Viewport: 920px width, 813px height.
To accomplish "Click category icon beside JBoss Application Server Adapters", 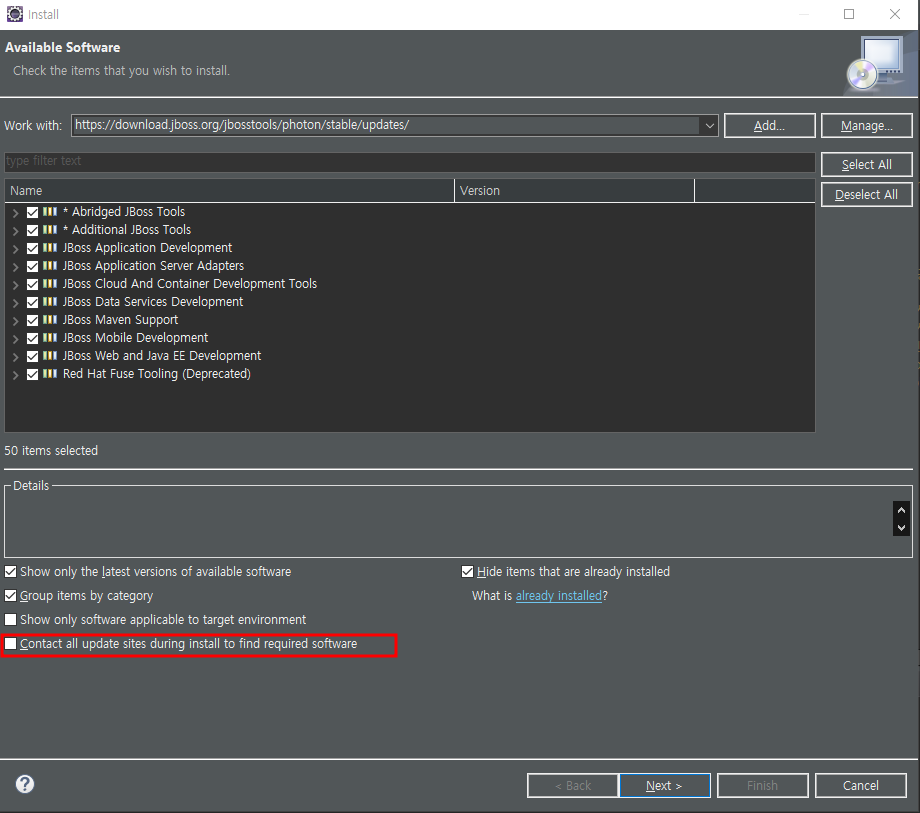I will tap(50, 266).
